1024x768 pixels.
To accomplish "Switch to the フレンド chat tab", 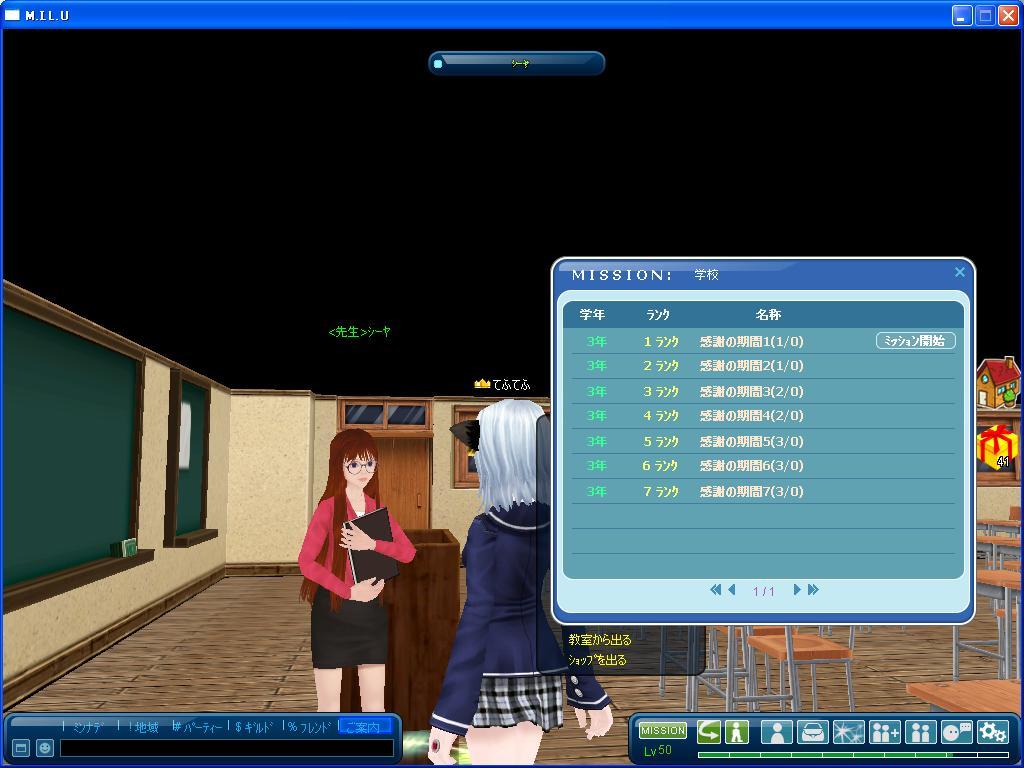I will [x=310, y=727].
